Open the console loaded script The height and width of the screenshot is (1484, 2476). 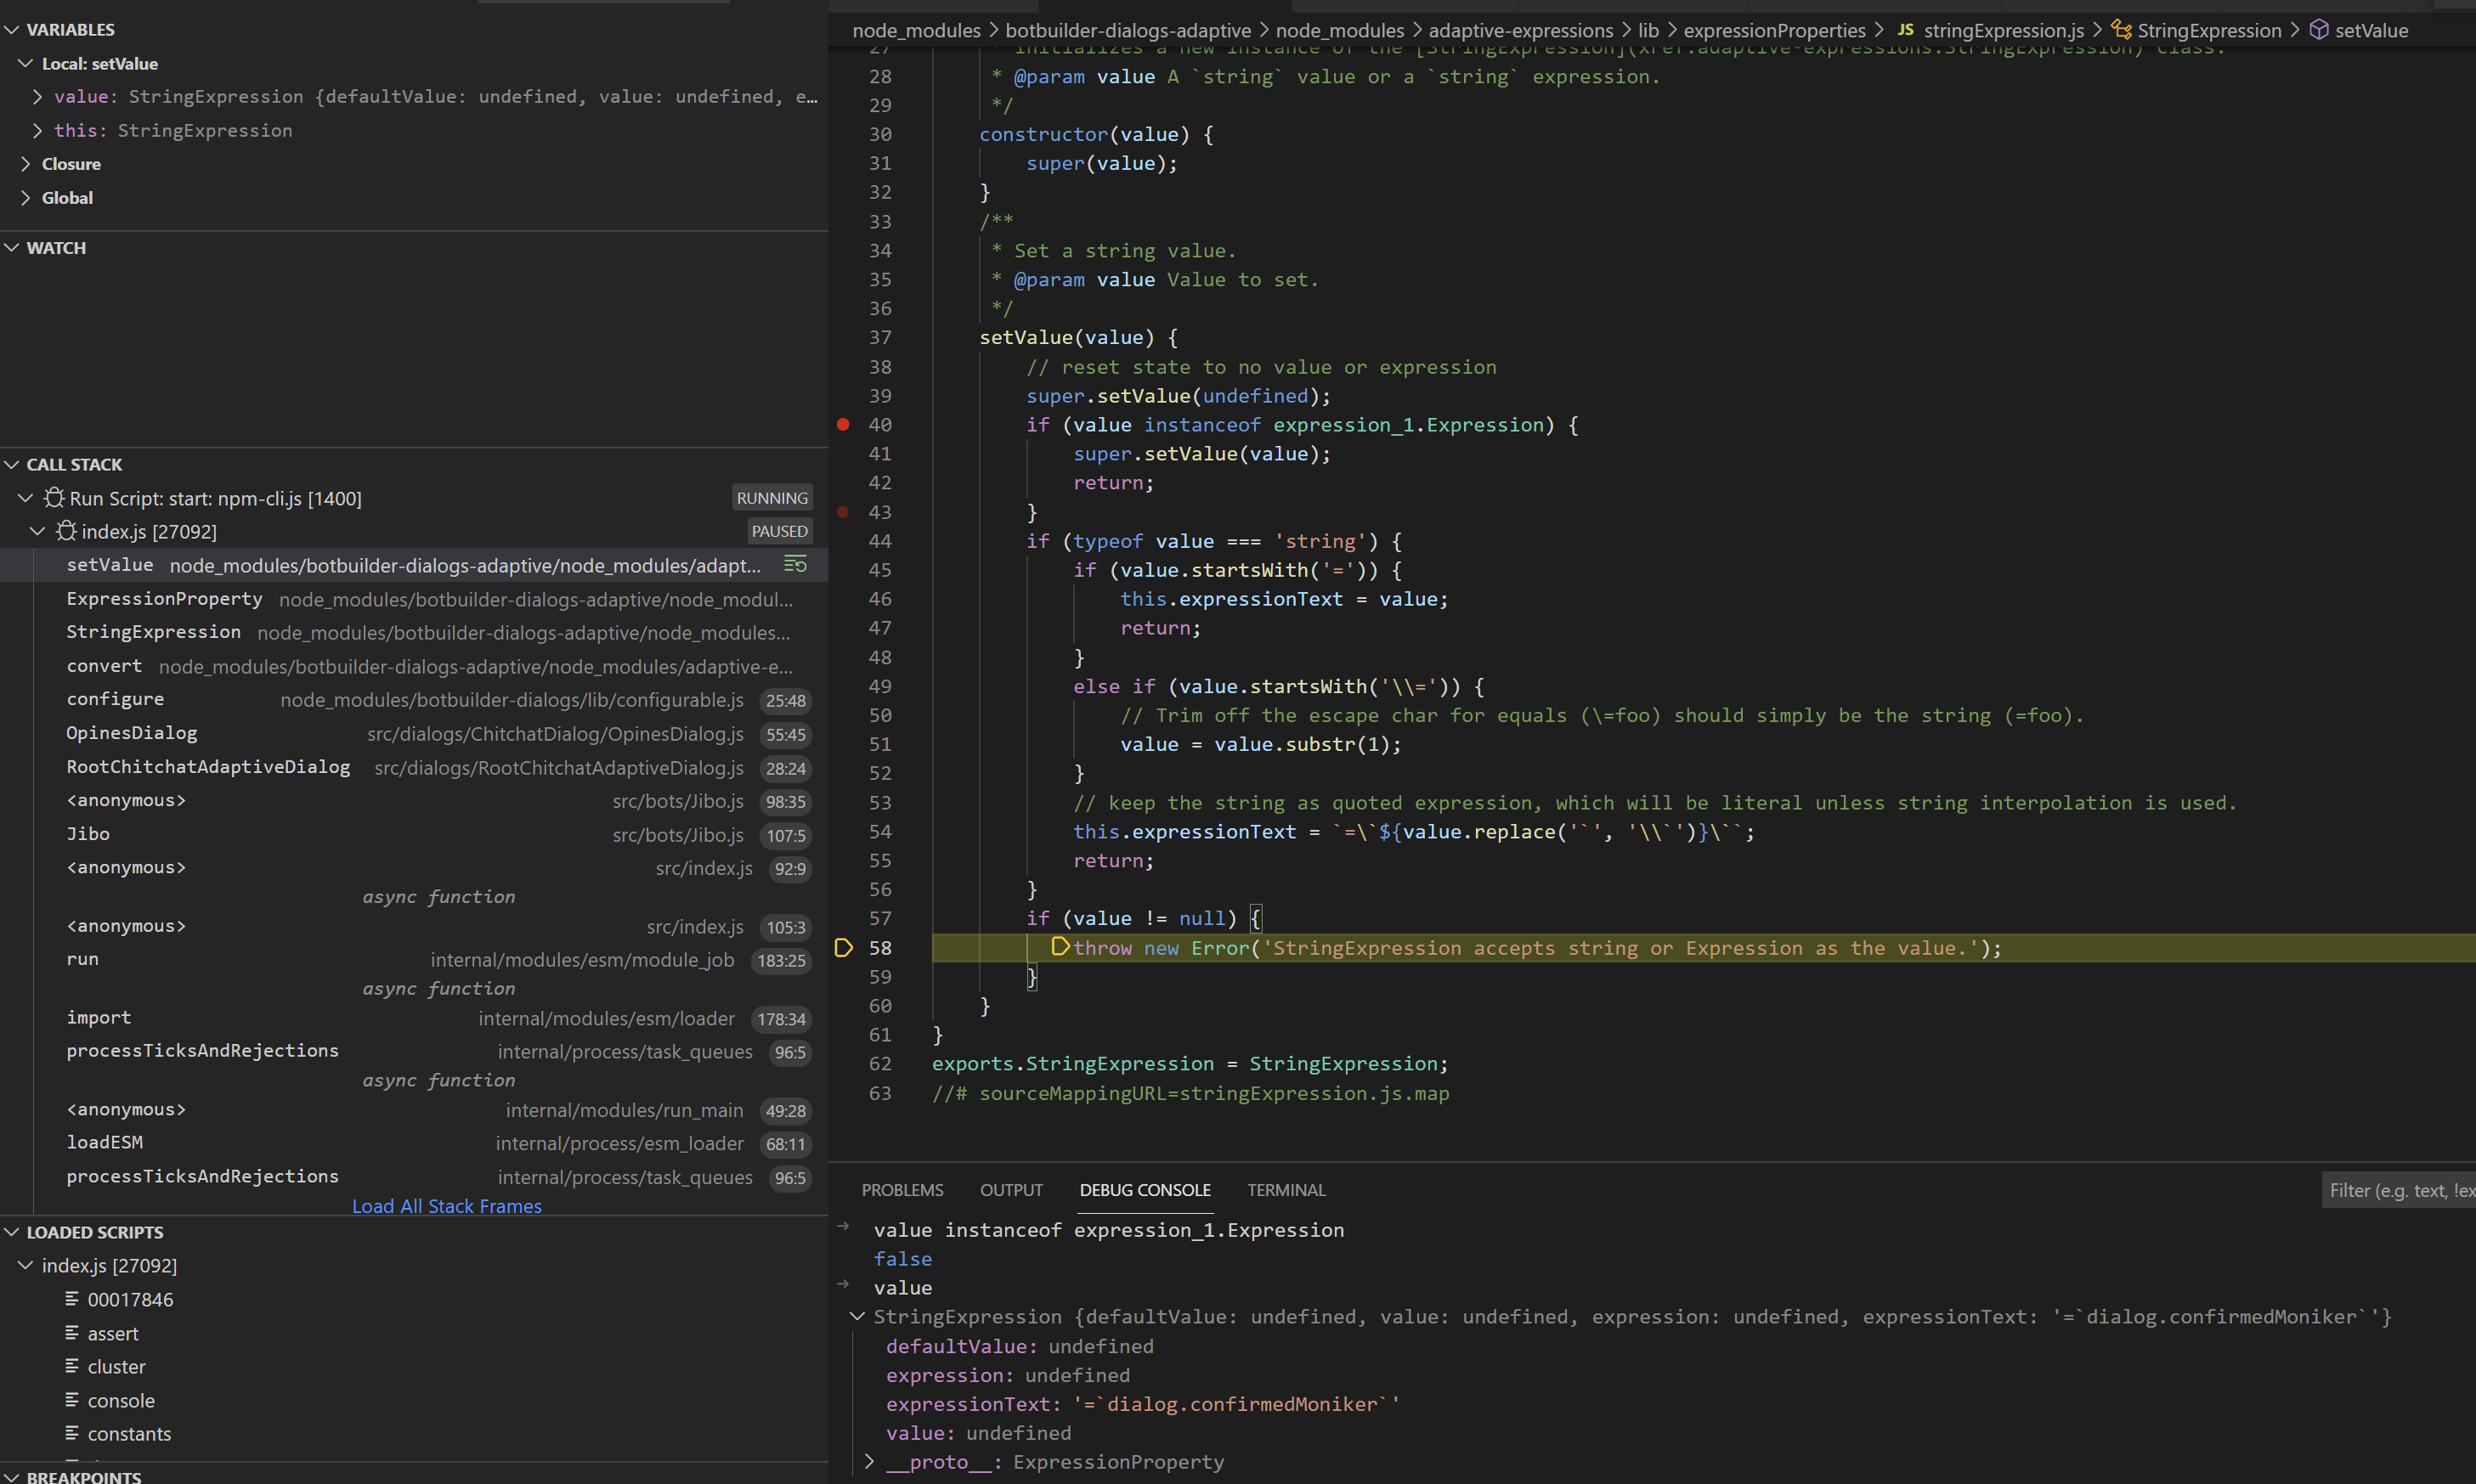coord(121,1400)
